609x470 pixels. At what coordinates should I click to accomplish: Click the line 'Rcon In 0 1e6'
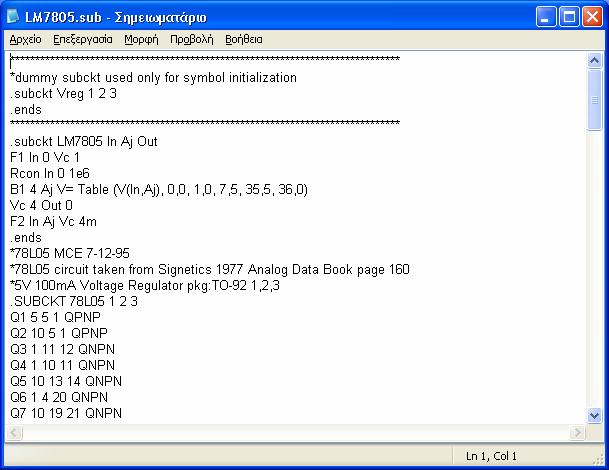(50, 173)
